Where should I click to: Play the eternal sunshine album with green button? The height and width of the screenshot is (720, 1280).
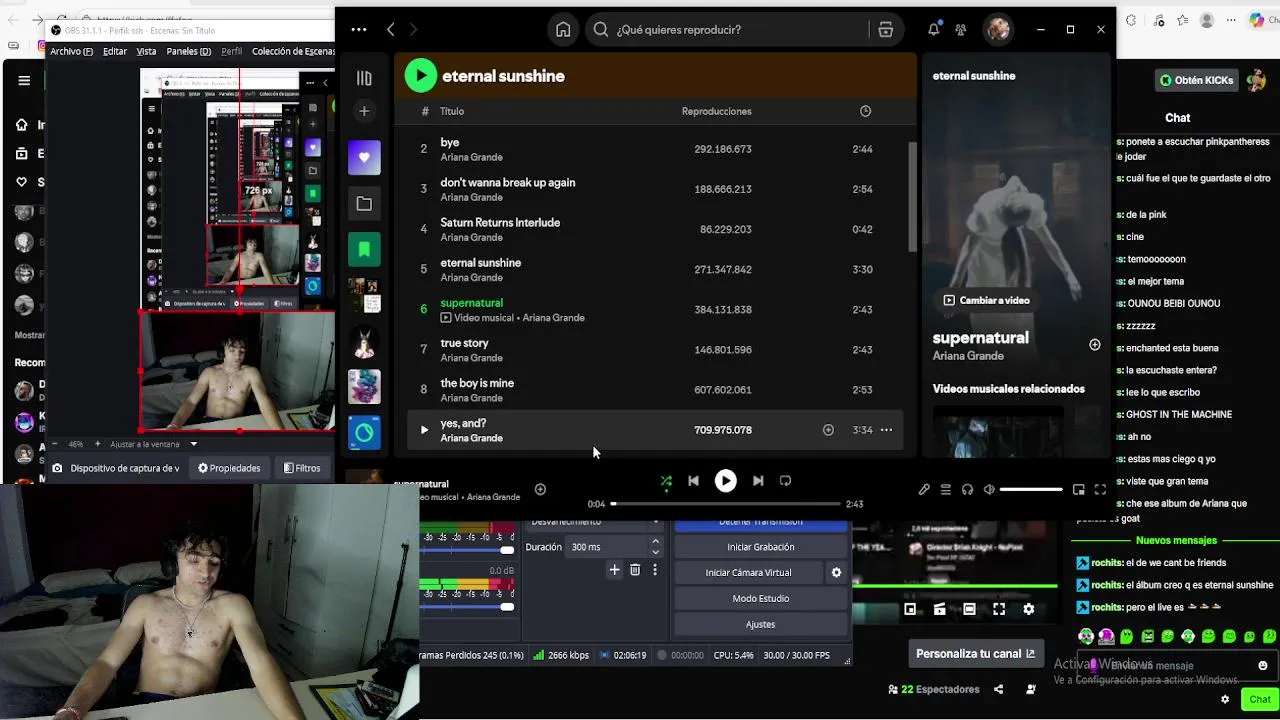[421, 76]
